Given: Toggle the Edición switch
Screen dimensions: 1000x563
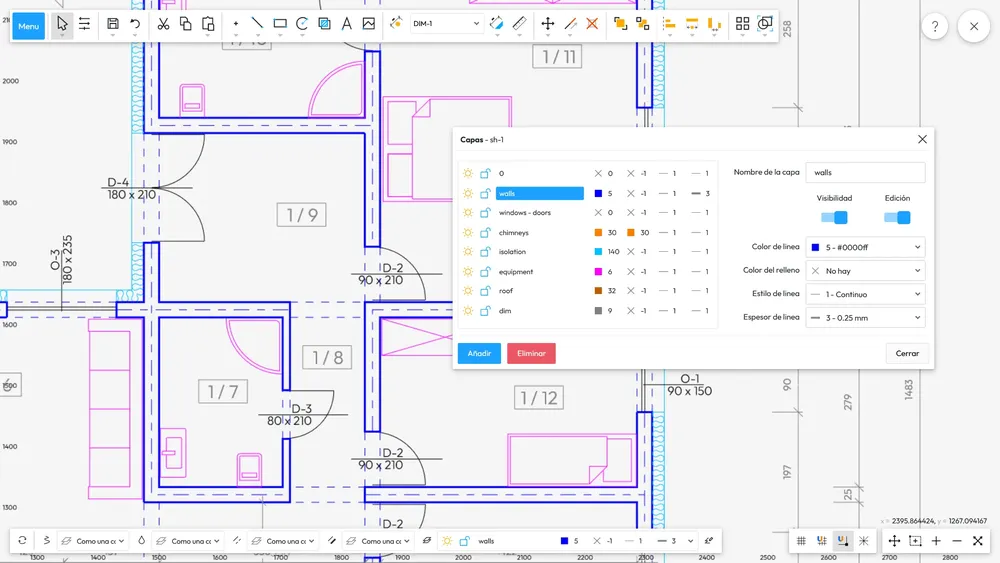Looking at the screenshot, I should [897, 218].
